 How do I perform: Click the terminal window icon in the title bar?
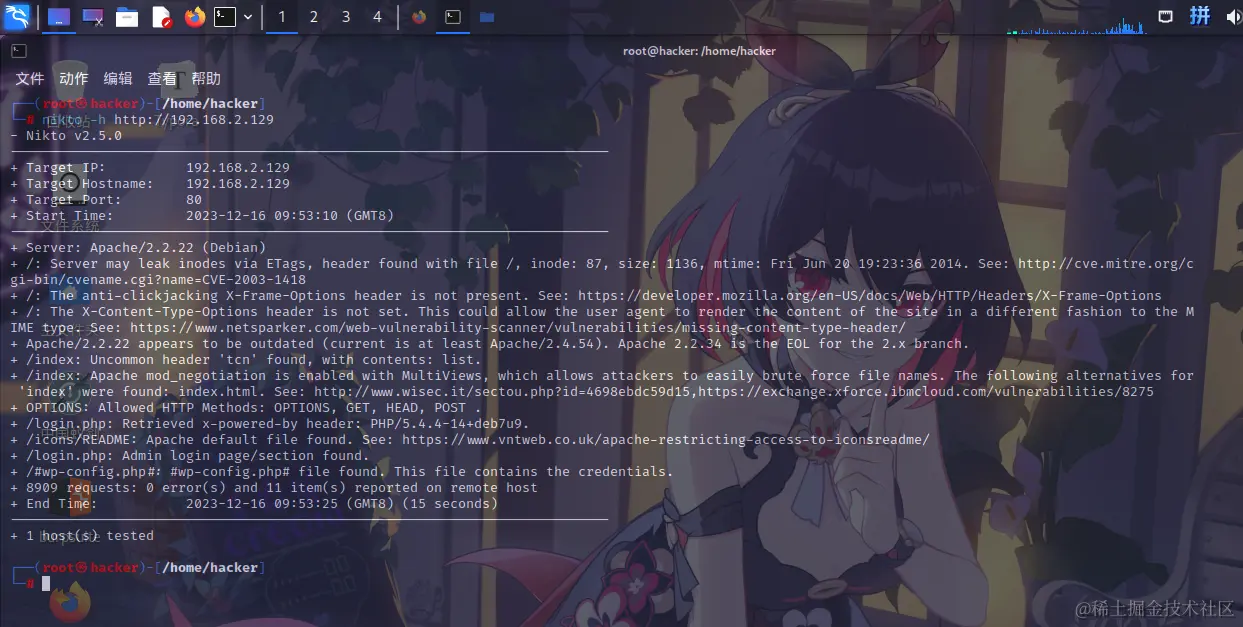[x=19, y=51]
